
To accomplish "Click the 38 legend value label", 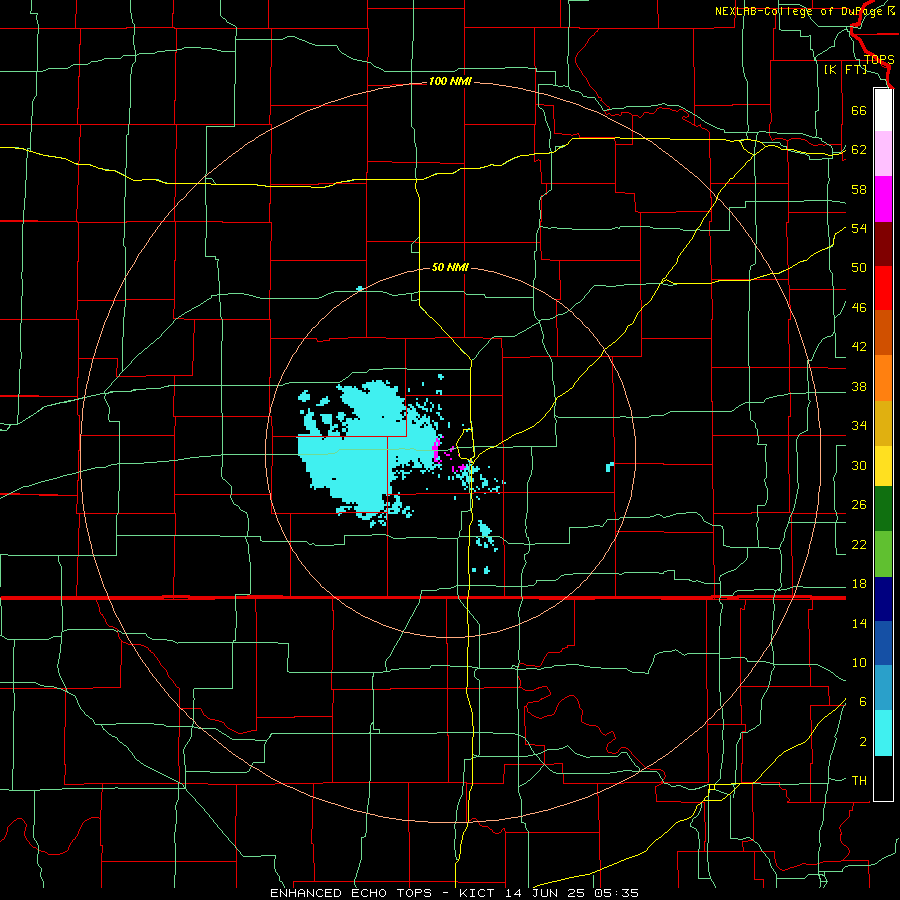I will [x=859, y=386].
